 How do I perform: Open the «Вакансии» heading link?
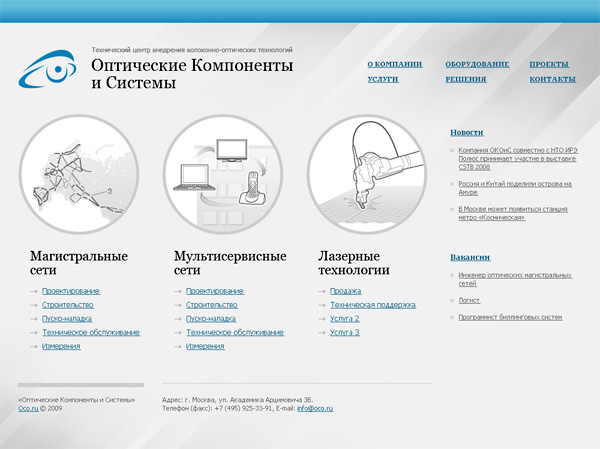coord(470,256)
